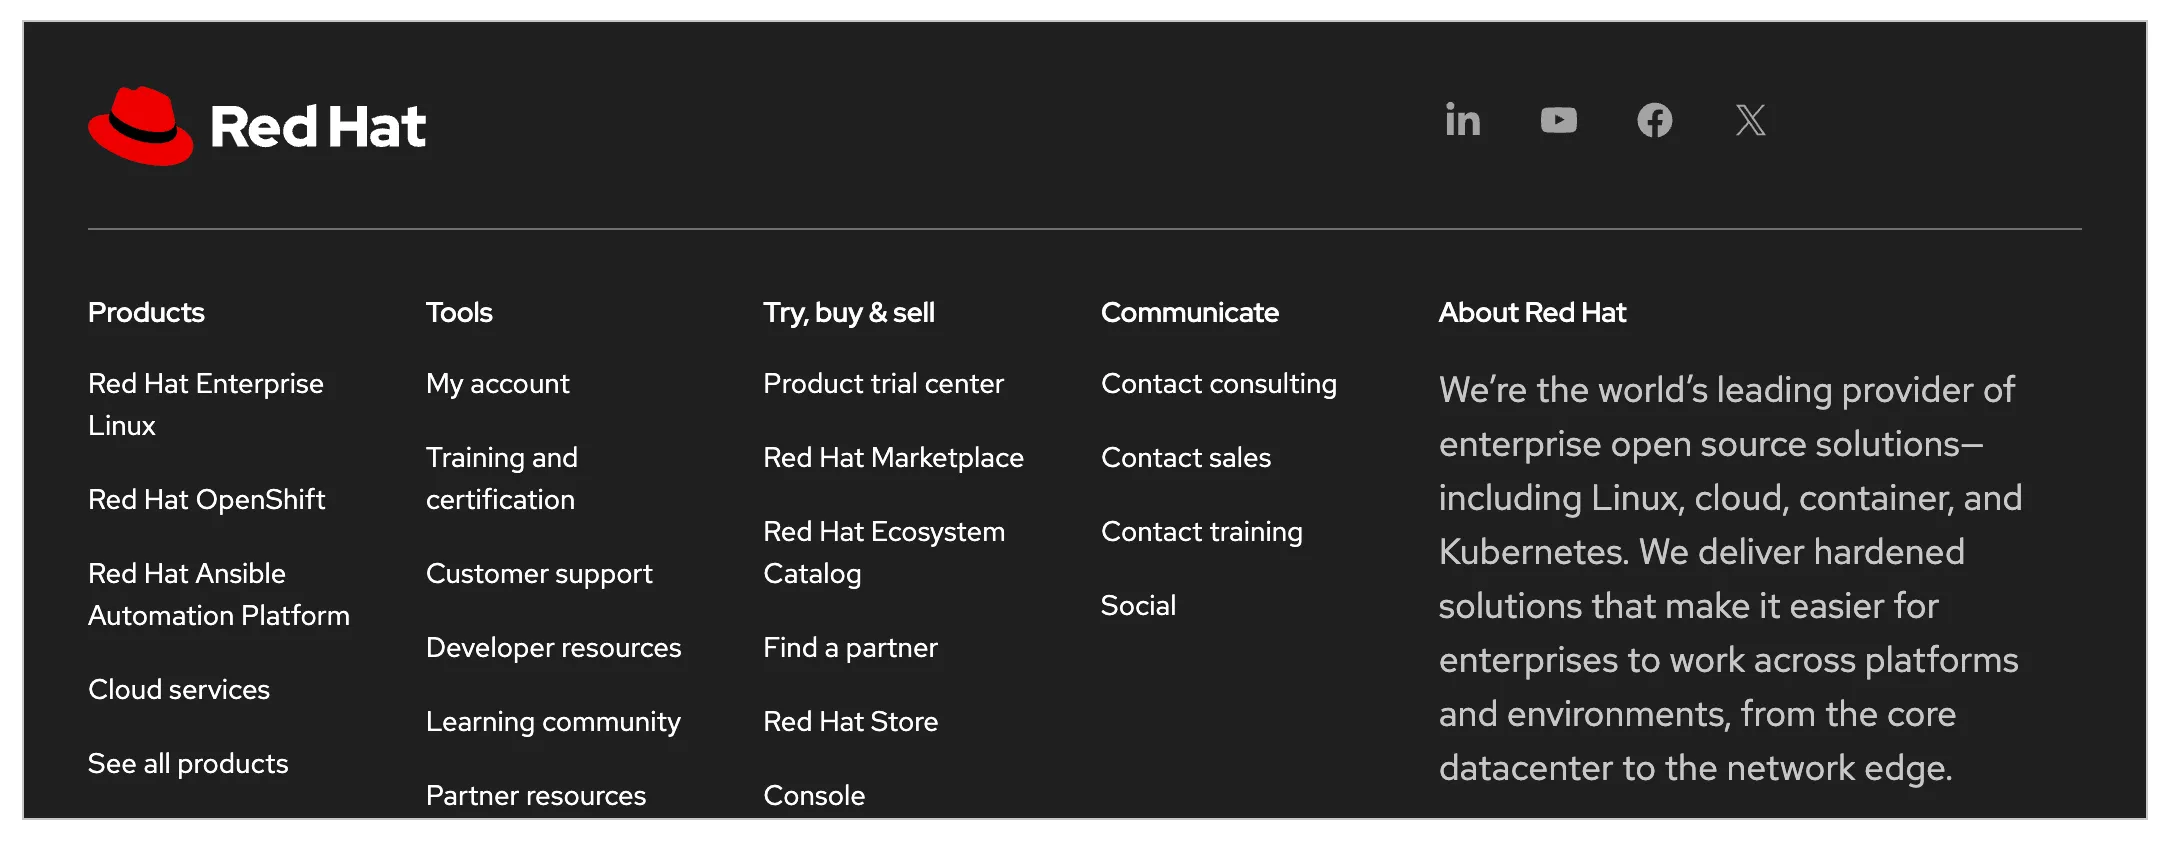Click Find a partner
2172x842 pixels.
tap(850, 647)
